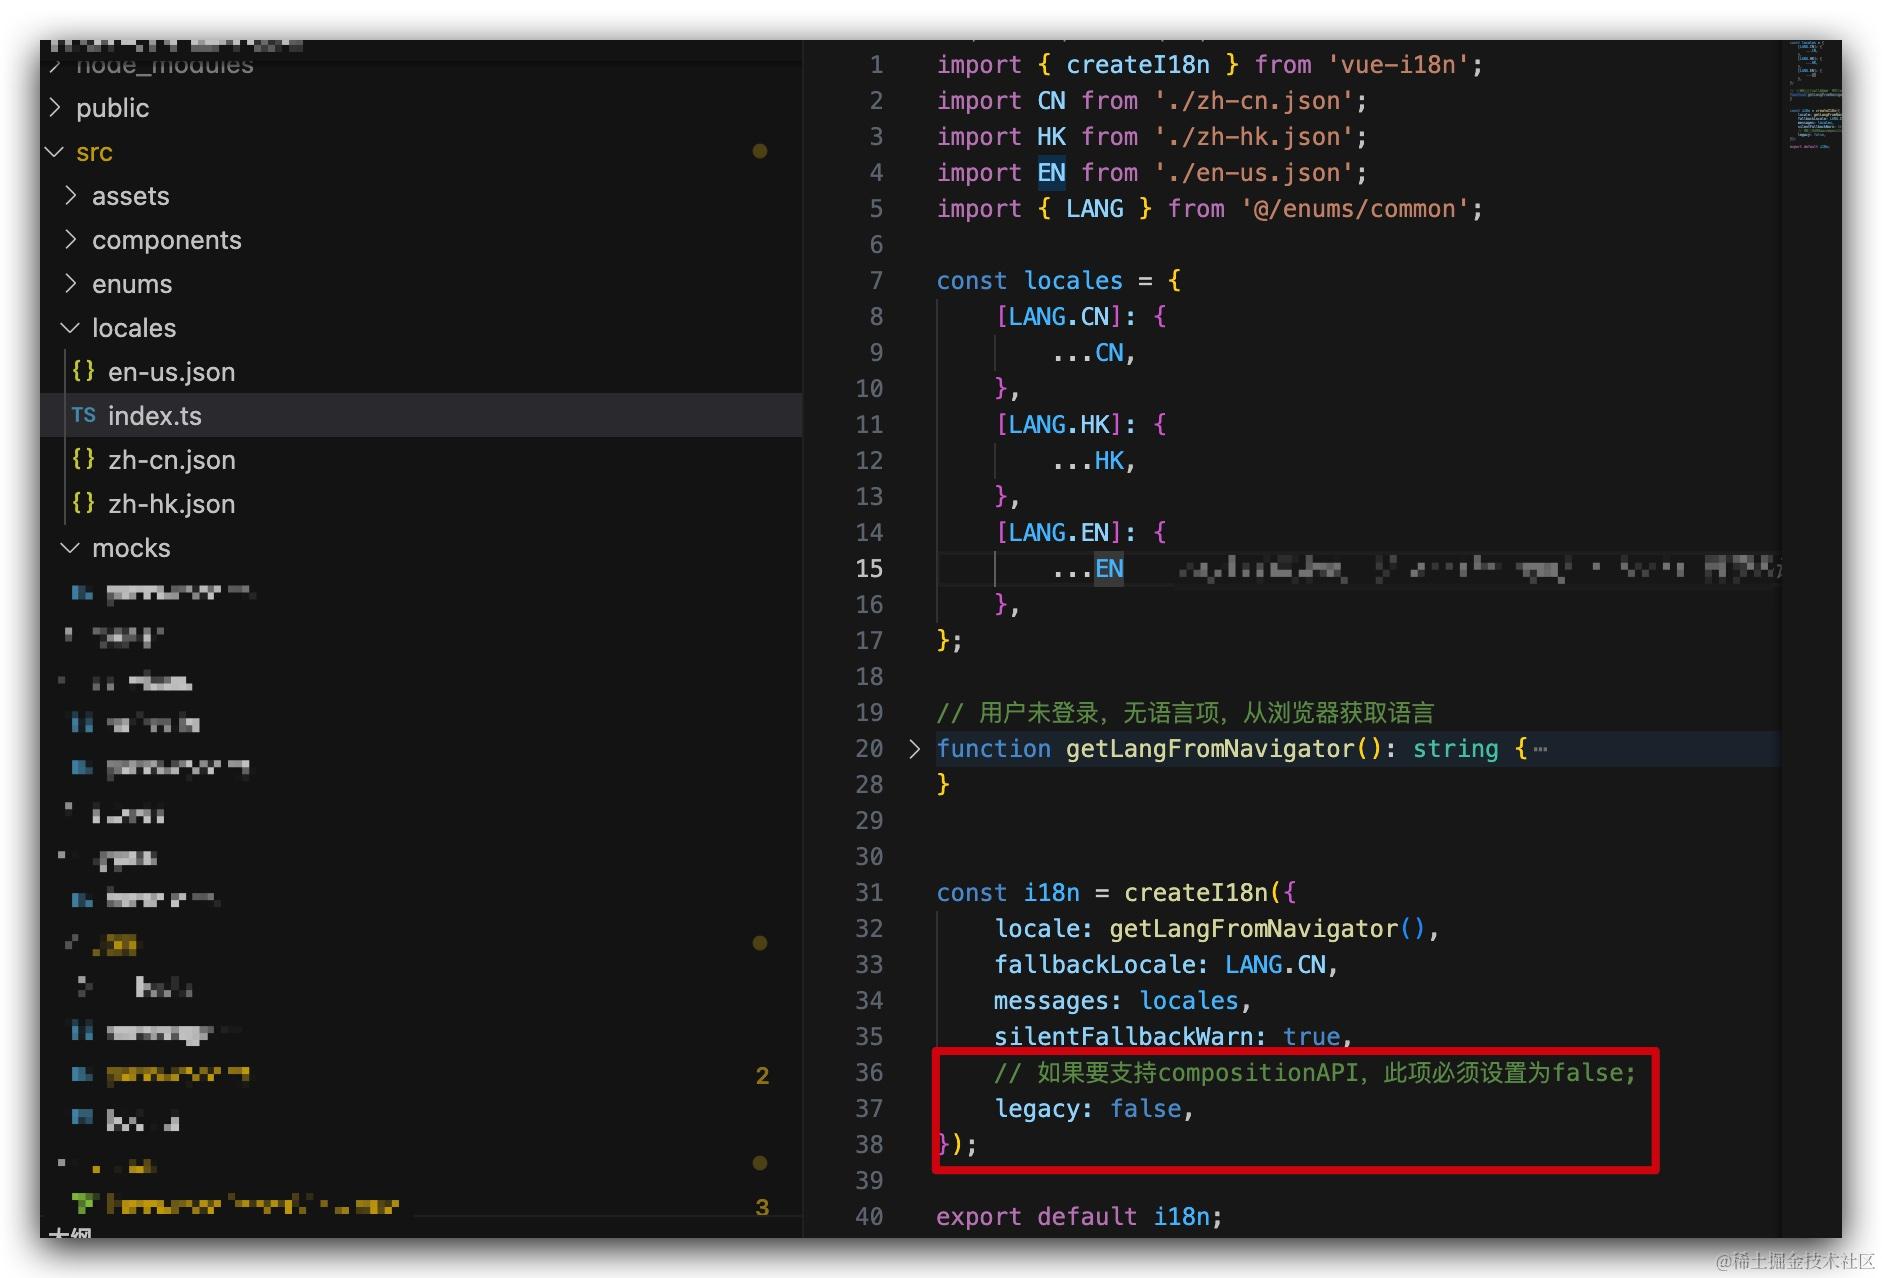Select the mocks folder label
This screenshot has height=1278, width=1882.
point(131,548)
